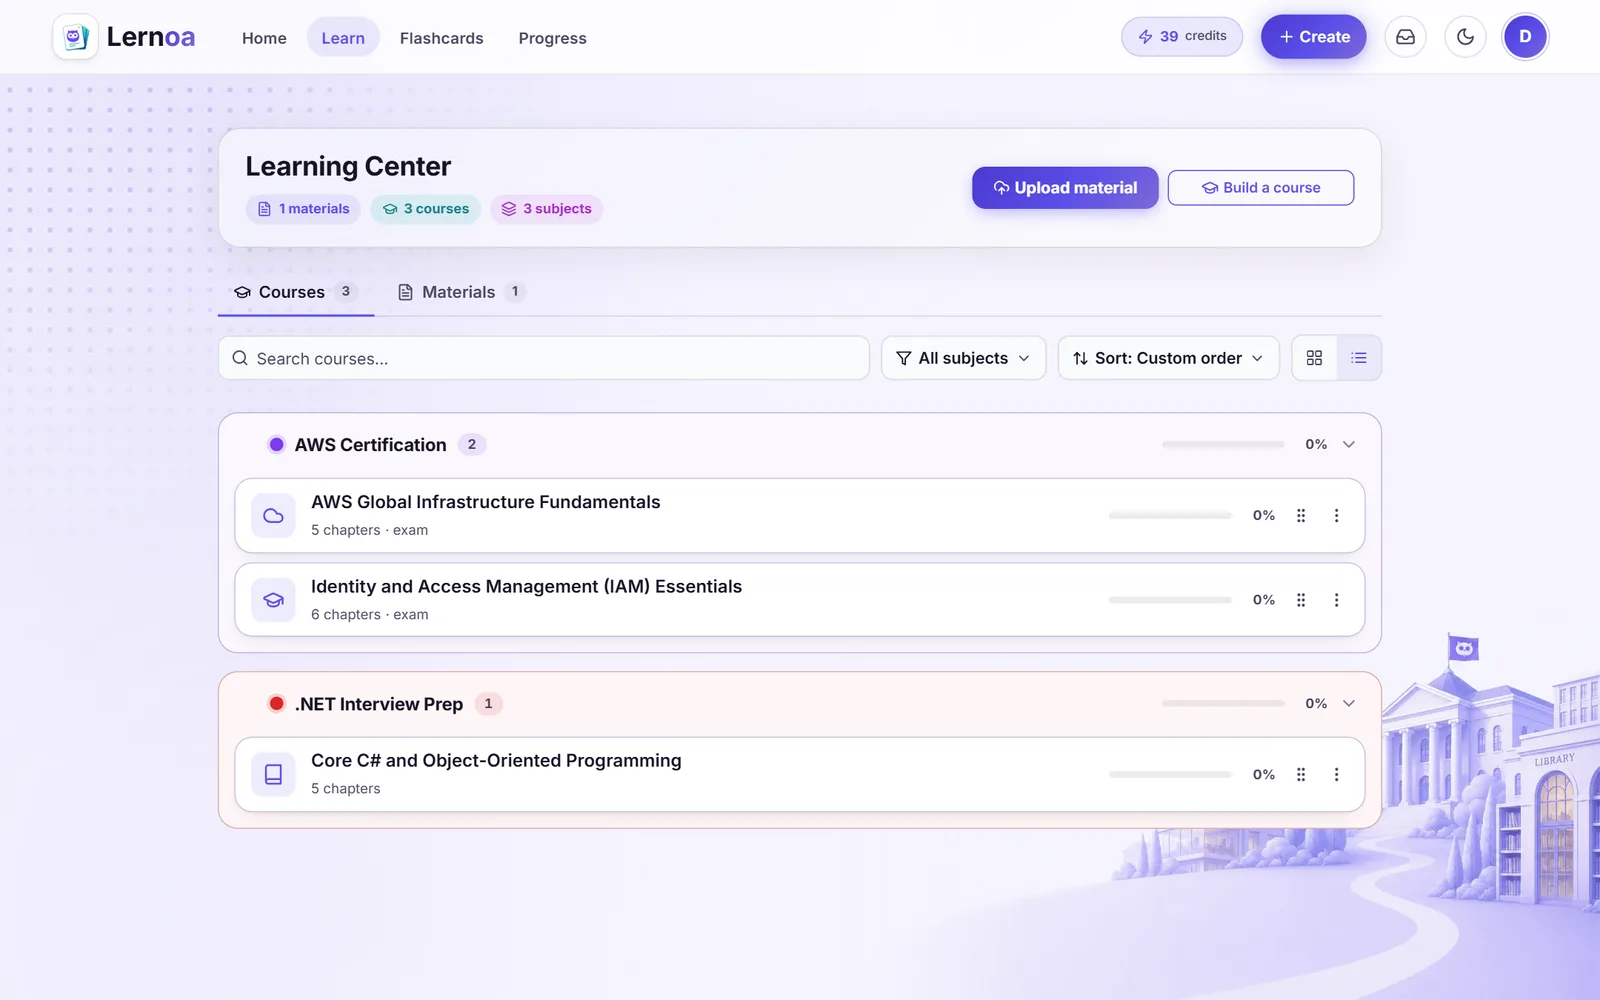This screenshot has height=1000, width=1600.
Task: Click drag handle for Core C# course
Action: (1301, 774)
